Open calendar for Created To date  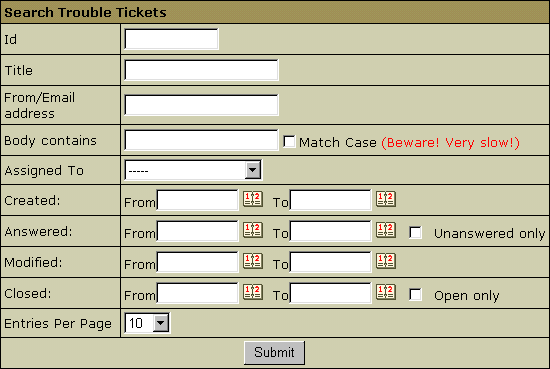click(x=386, y=199)
